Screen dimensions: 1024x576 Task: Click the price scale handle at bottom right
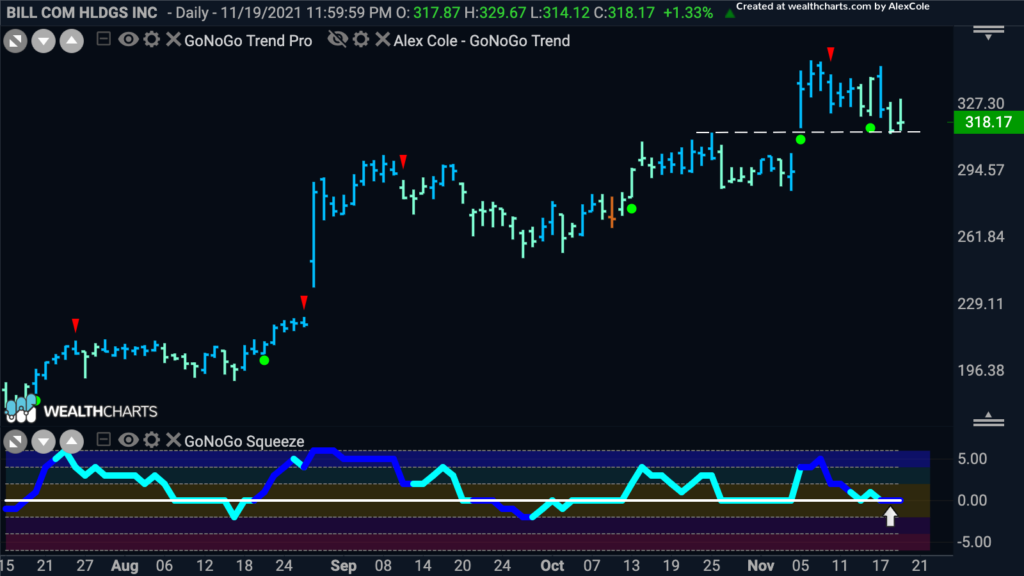click(x=989, y=420)
